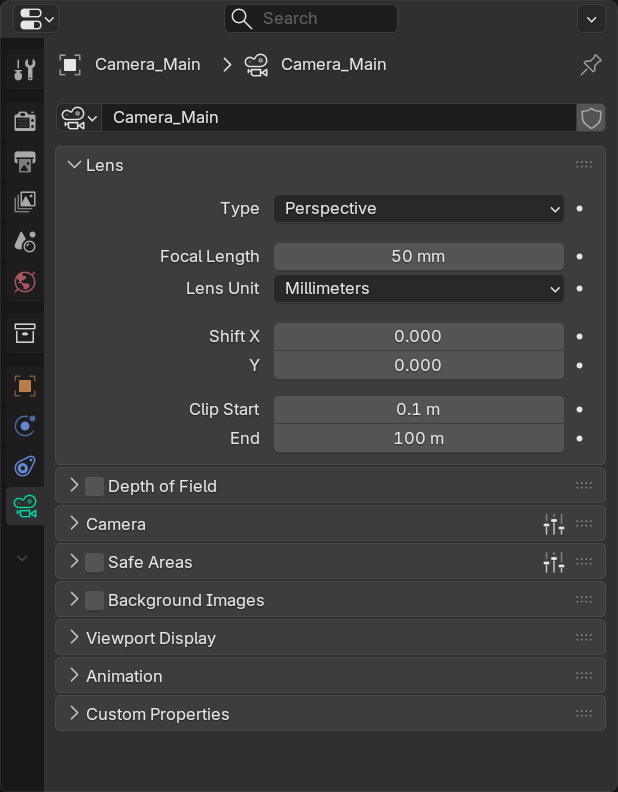Open the Tool properties tab
The image size is (618, 792).
(x=25, y=70)
